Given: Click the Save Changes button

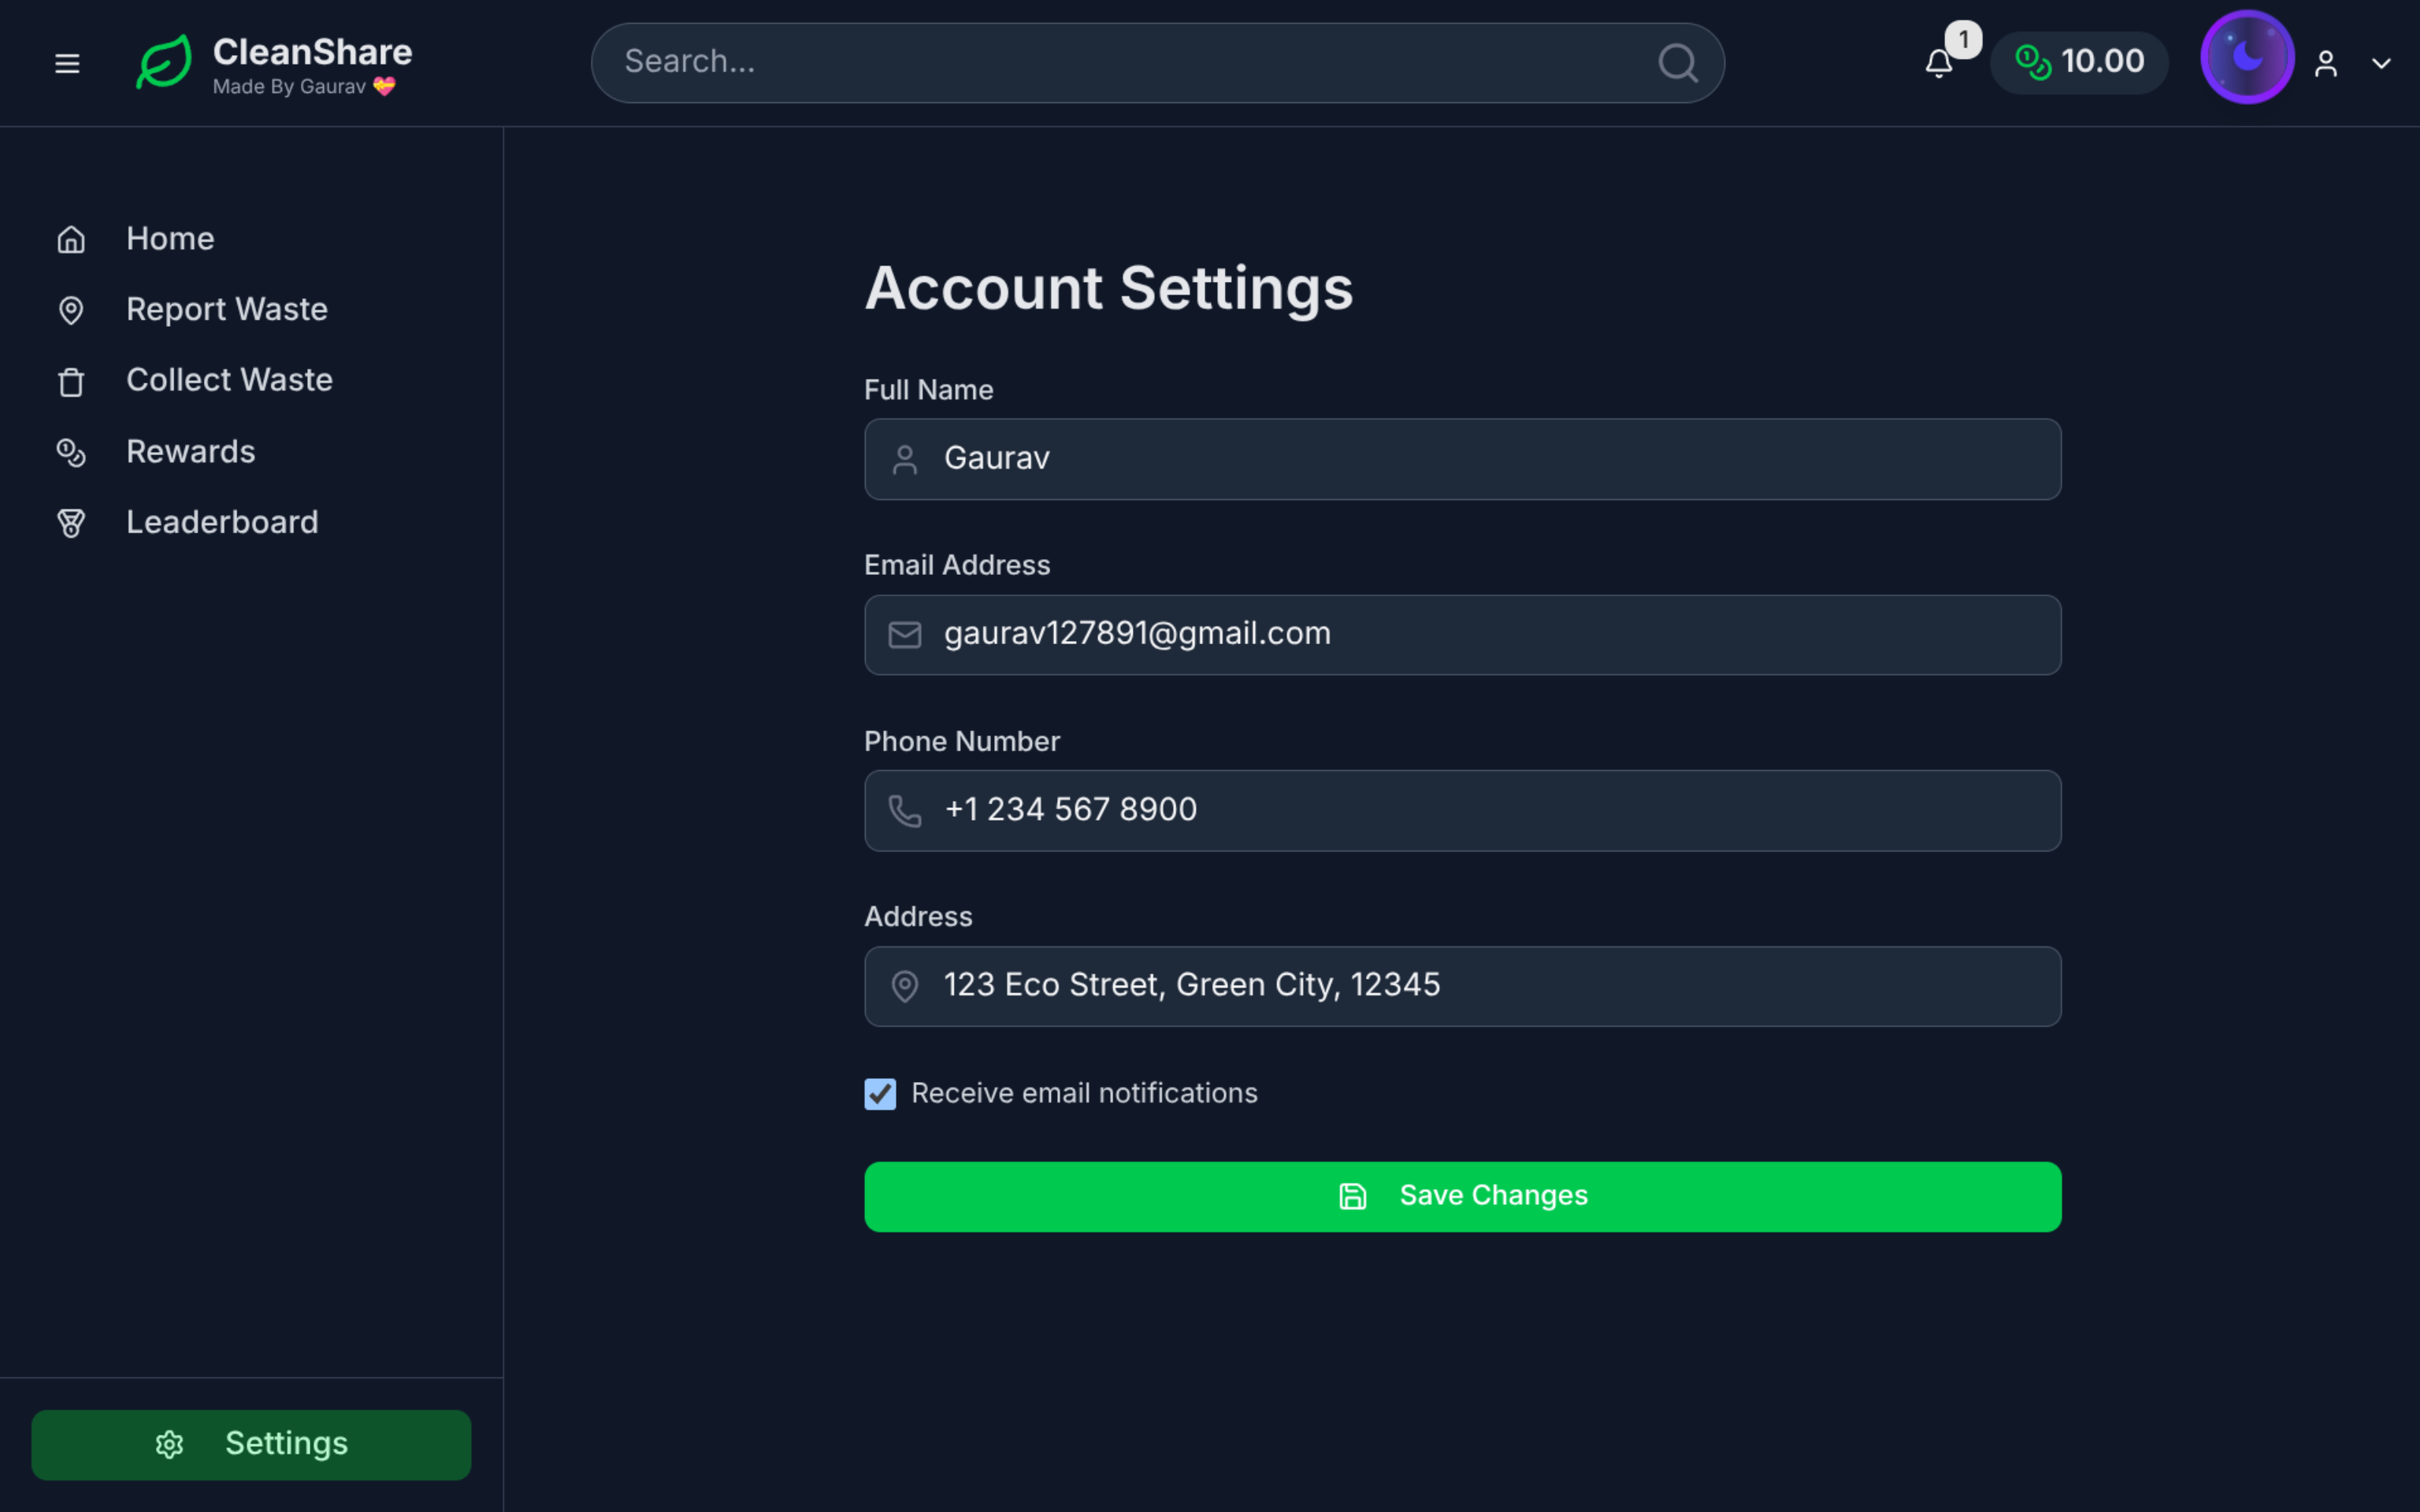Looking at the screenshot, I should (x=1462, y=1196).
